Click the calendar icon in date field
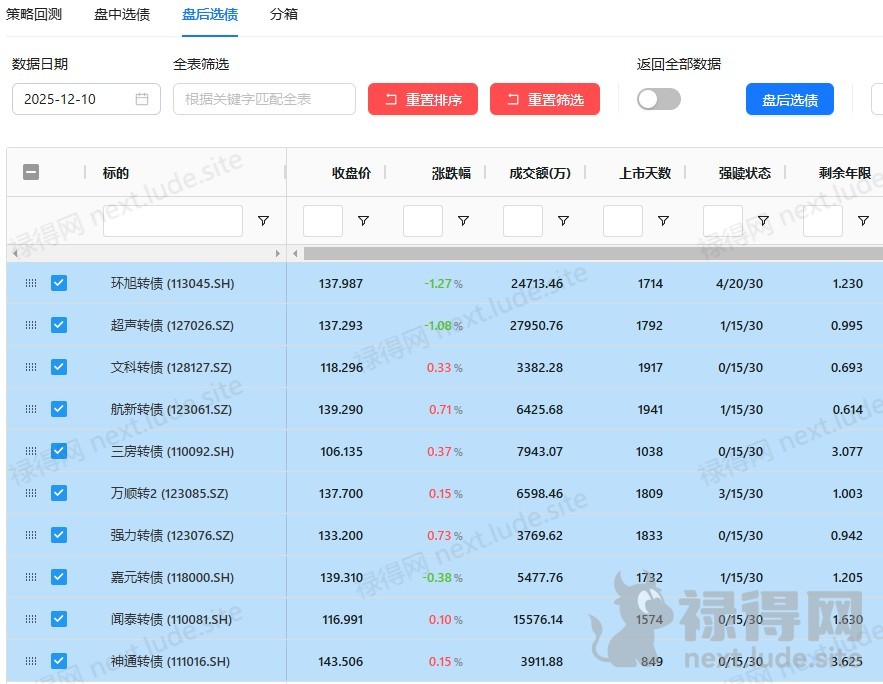883x684 pixels. (142, 99)
